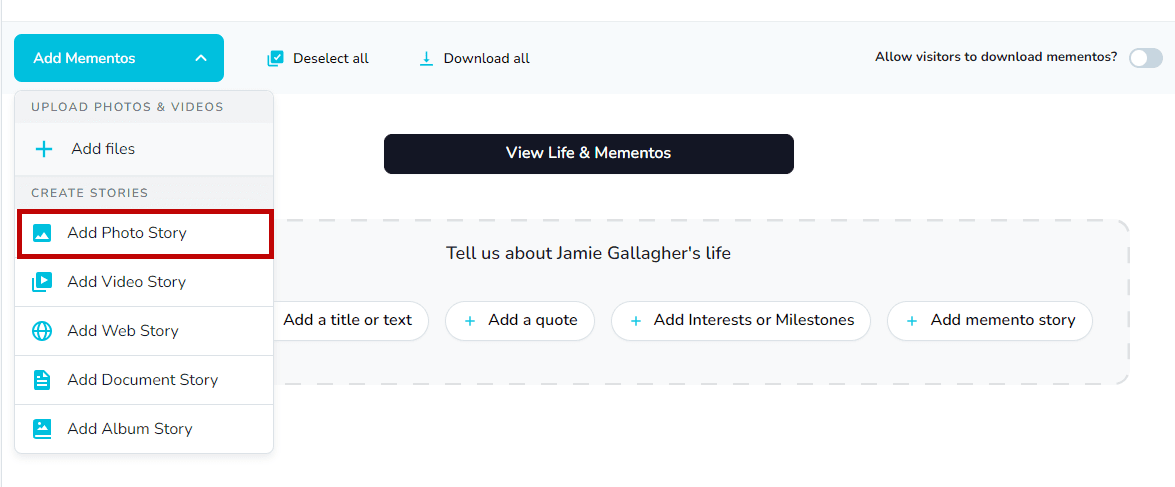The width and height of the screenshot is (1175, 487).
Task: Click the Album Story icon
Action: (42, 429)
